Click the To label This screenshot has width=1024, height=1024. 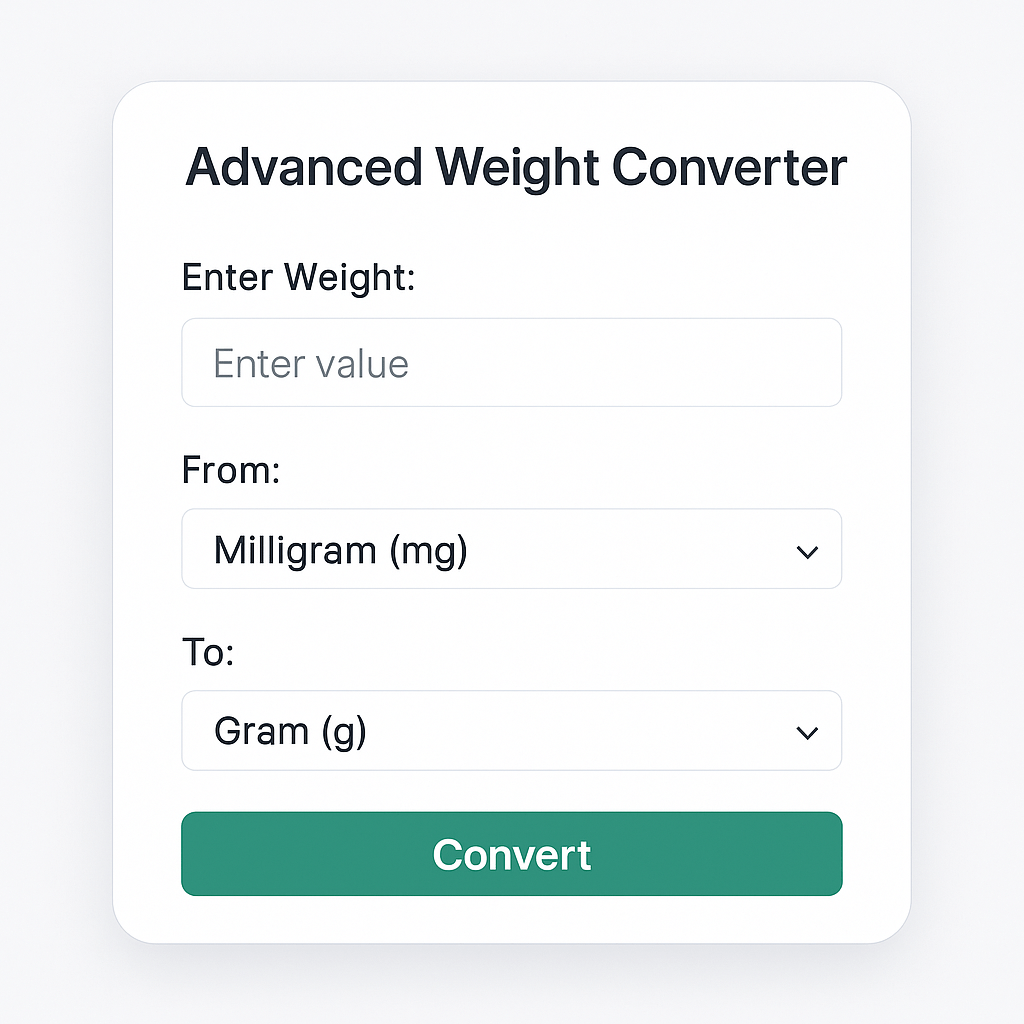coord(207,651)
